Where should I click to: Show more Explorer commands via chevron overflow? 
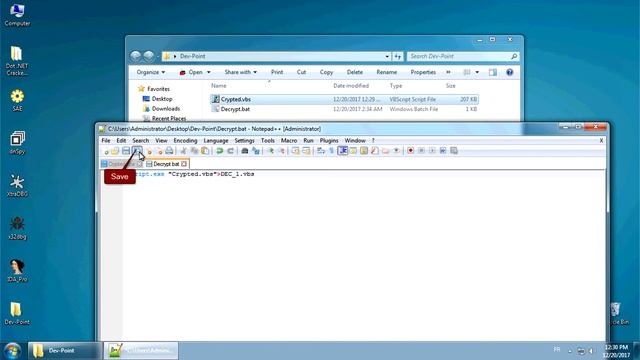tap(448, 72)
